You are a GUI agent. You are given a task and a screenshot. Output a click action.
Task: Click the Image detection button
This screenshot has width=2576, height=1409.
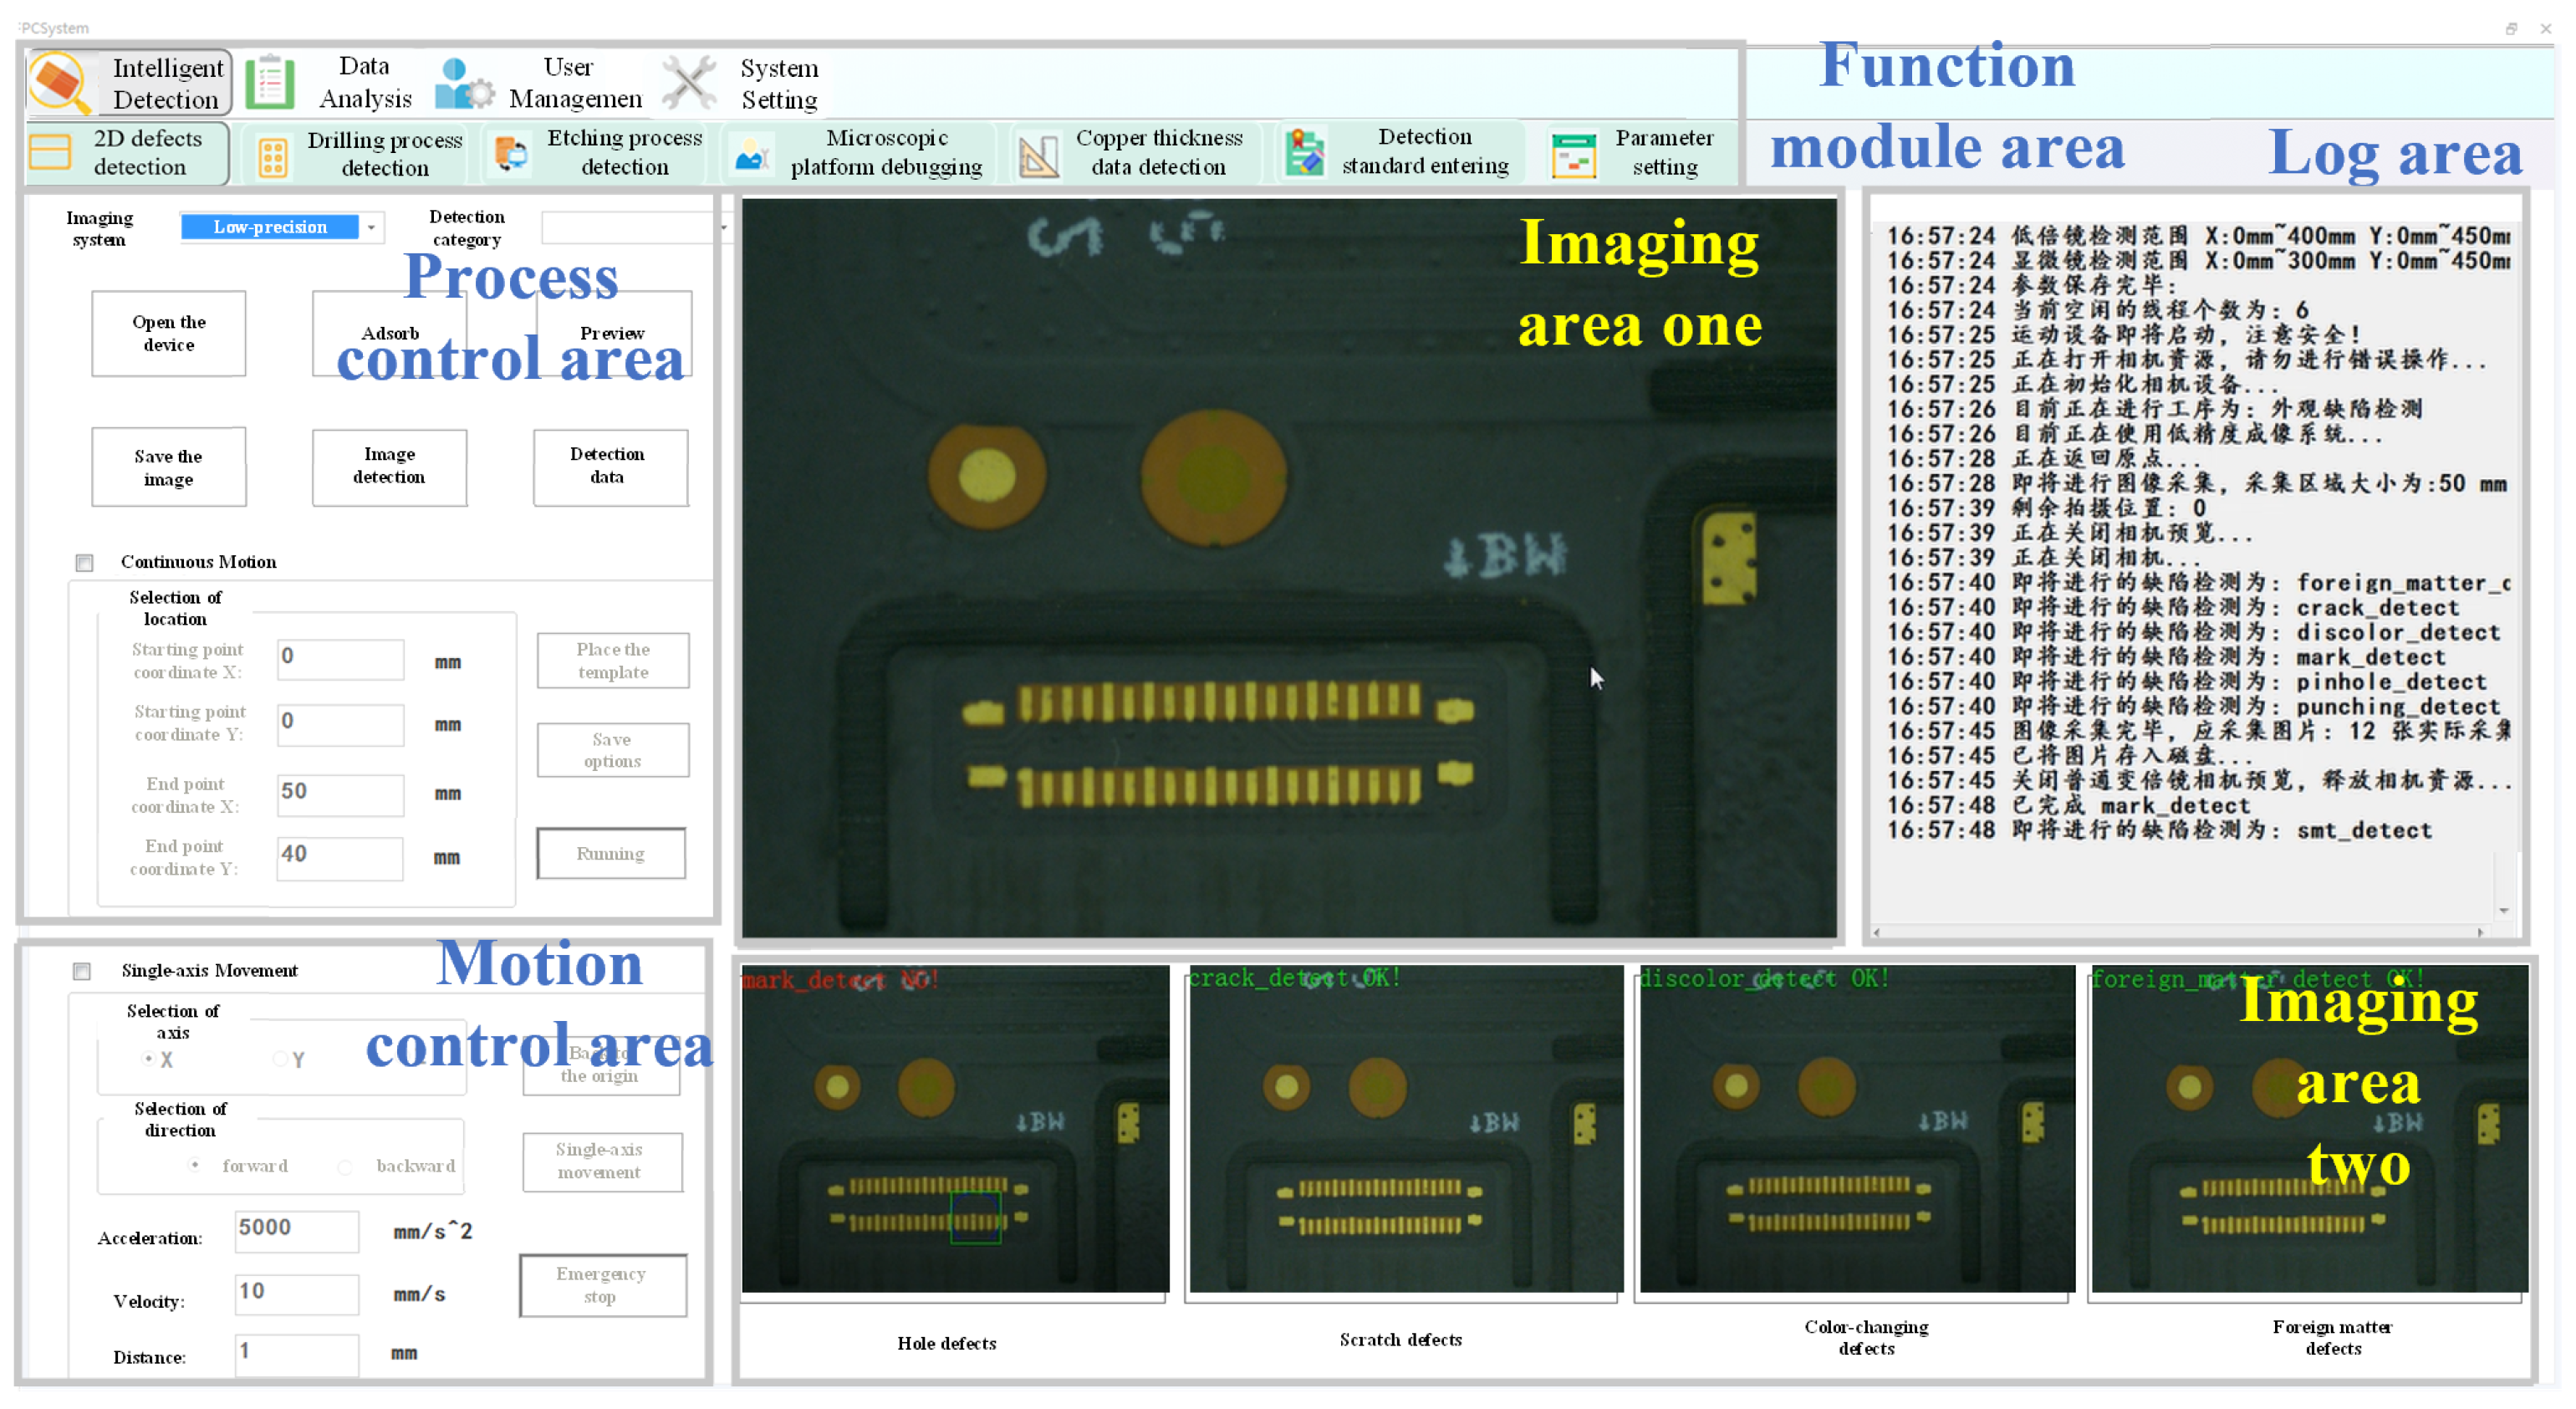coord(389,467)
